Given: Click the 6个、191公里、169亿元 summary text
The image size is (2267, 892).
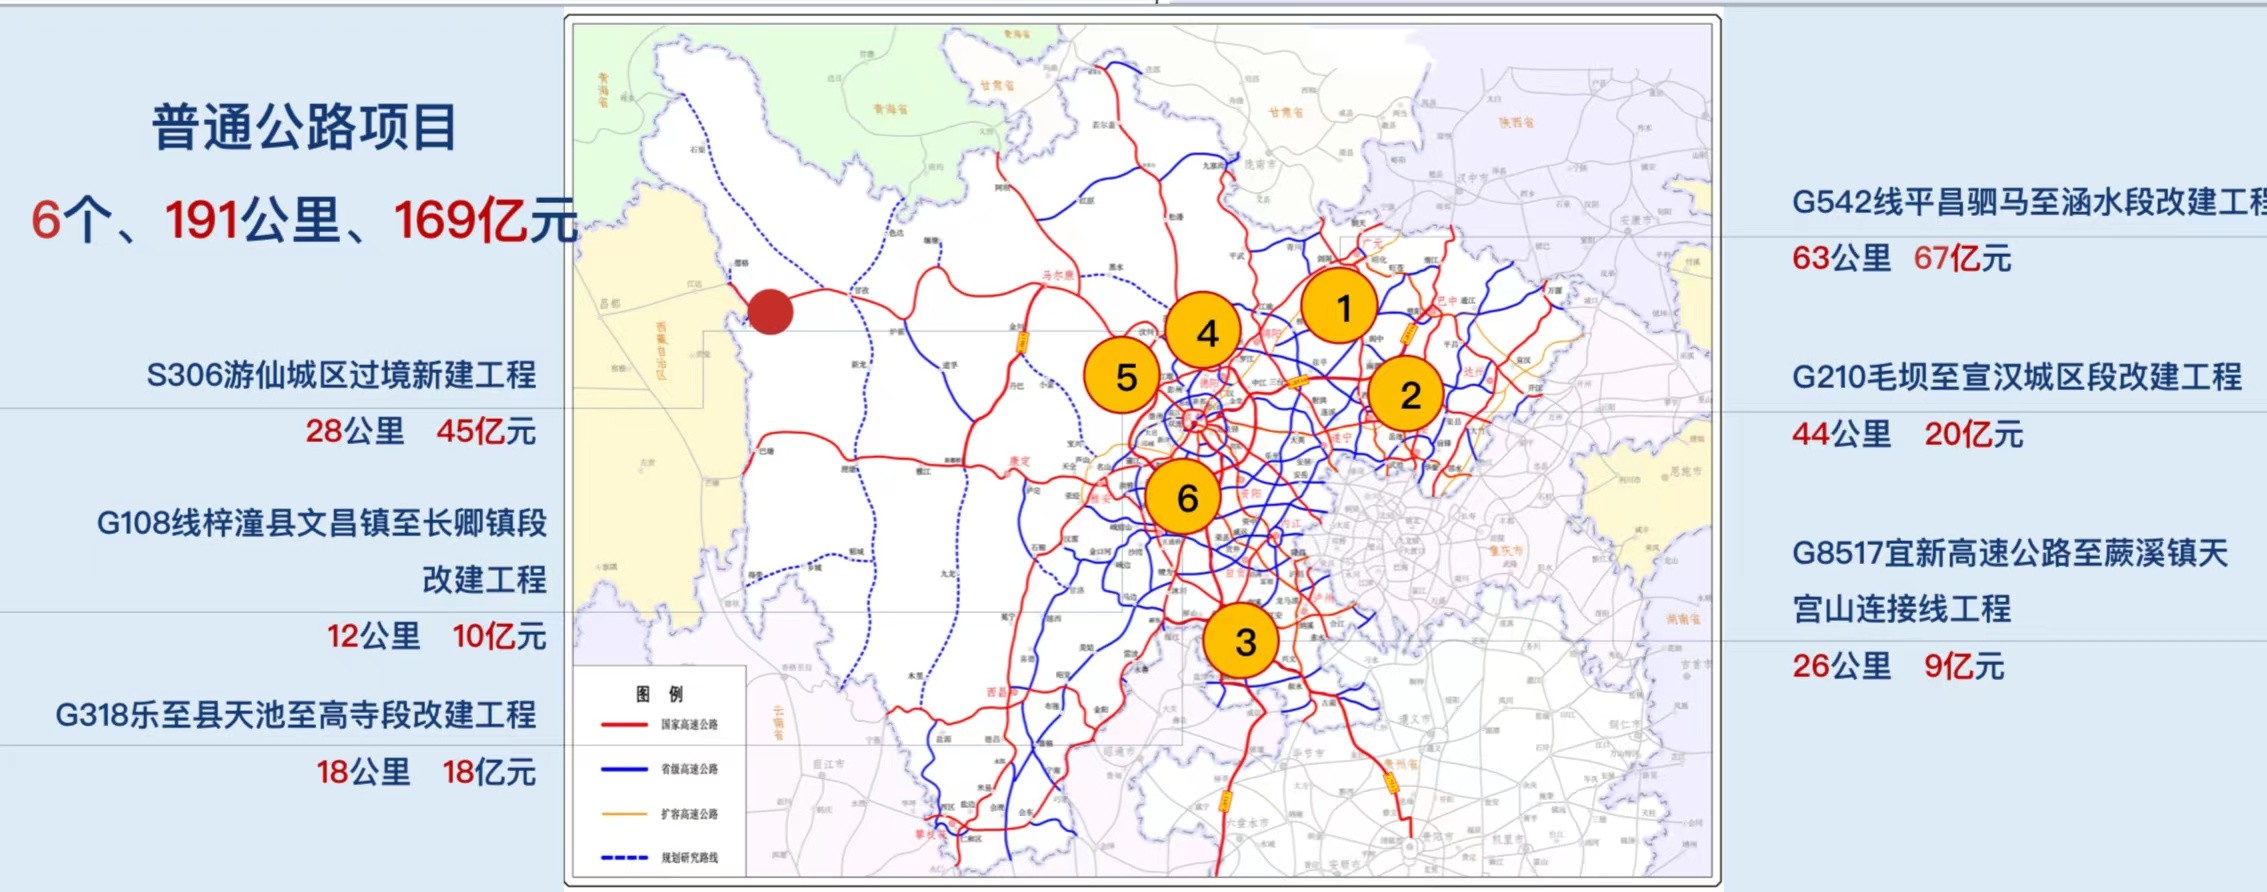Looking at the screenshot, I should coord(304,220).
